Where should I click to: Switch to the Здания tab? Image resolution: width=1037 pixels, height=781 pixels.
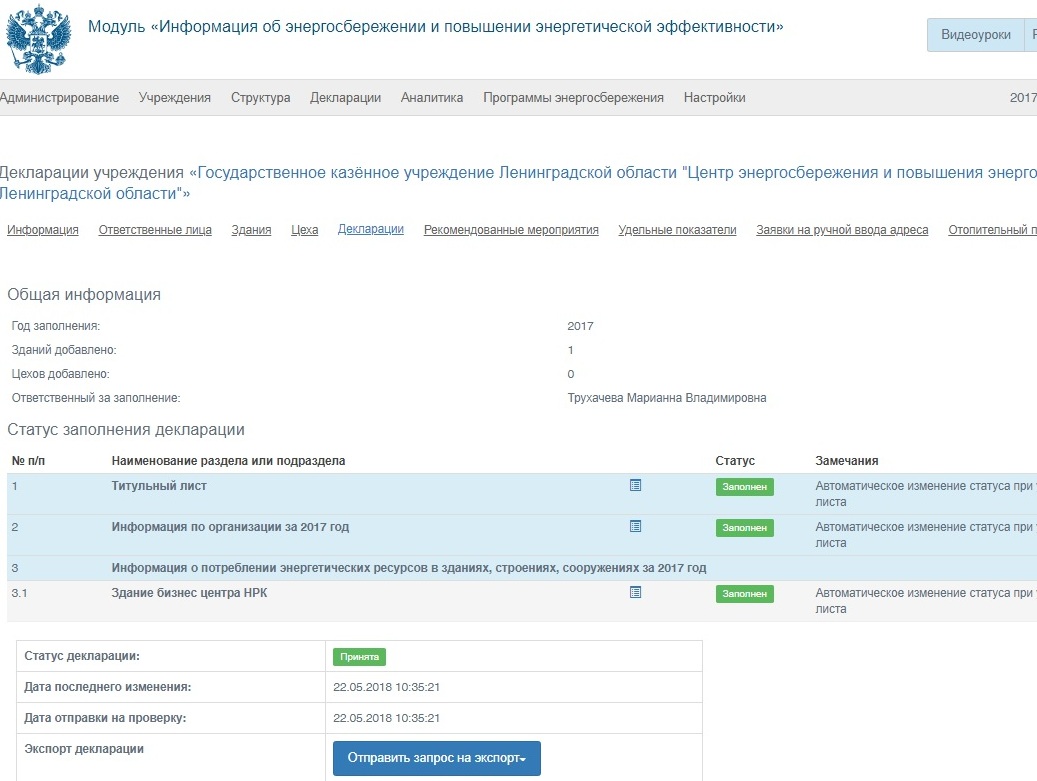(x=251, y=229)
